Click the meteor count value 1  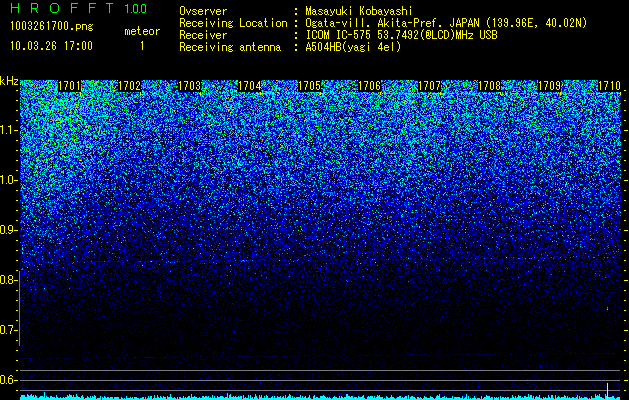coord(142,46)
